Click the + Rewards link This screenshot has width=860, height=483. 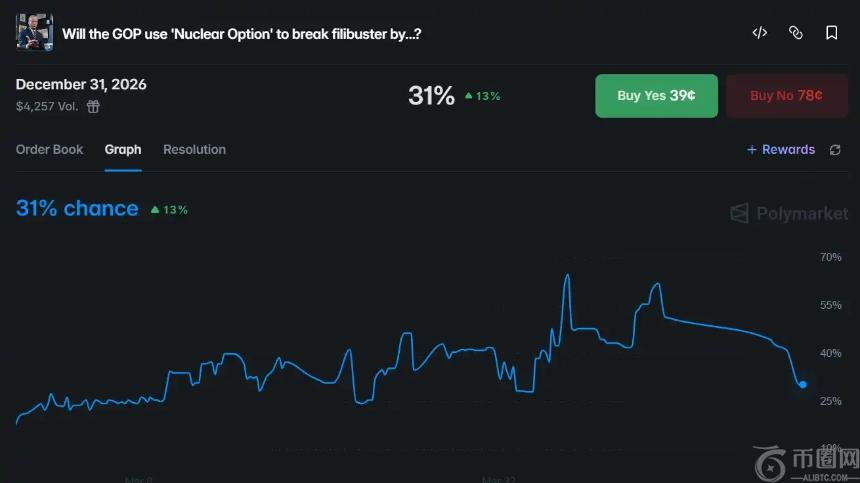(x=781, y=150)
